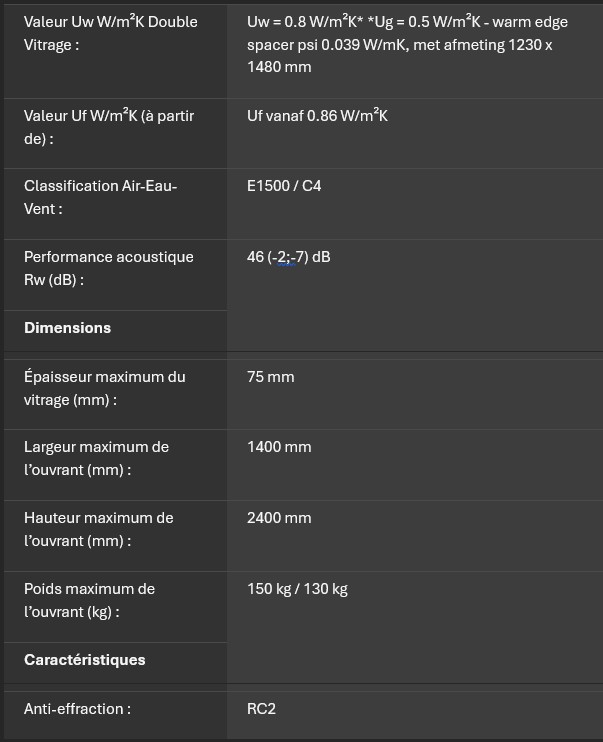Click the 'Valeur Uw W/m²K Double Vitrage' label

pos(110,33)
